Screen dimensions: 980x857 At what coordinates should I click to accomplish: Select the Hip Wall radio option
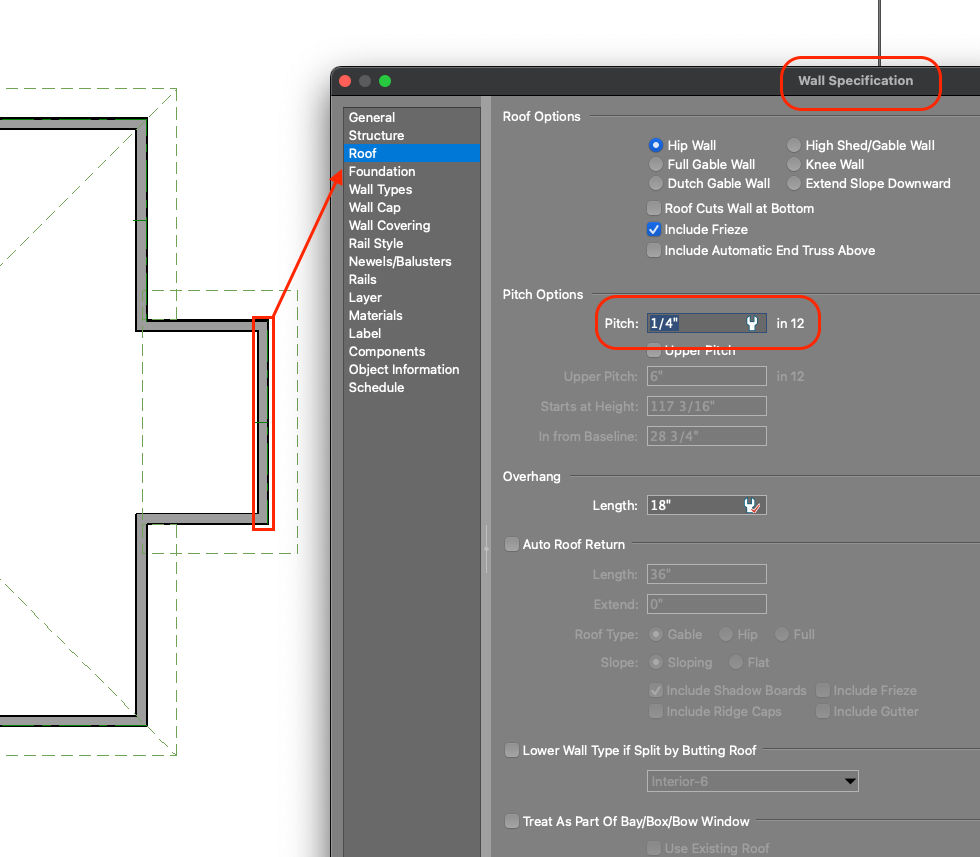click(x=656, y=146)
